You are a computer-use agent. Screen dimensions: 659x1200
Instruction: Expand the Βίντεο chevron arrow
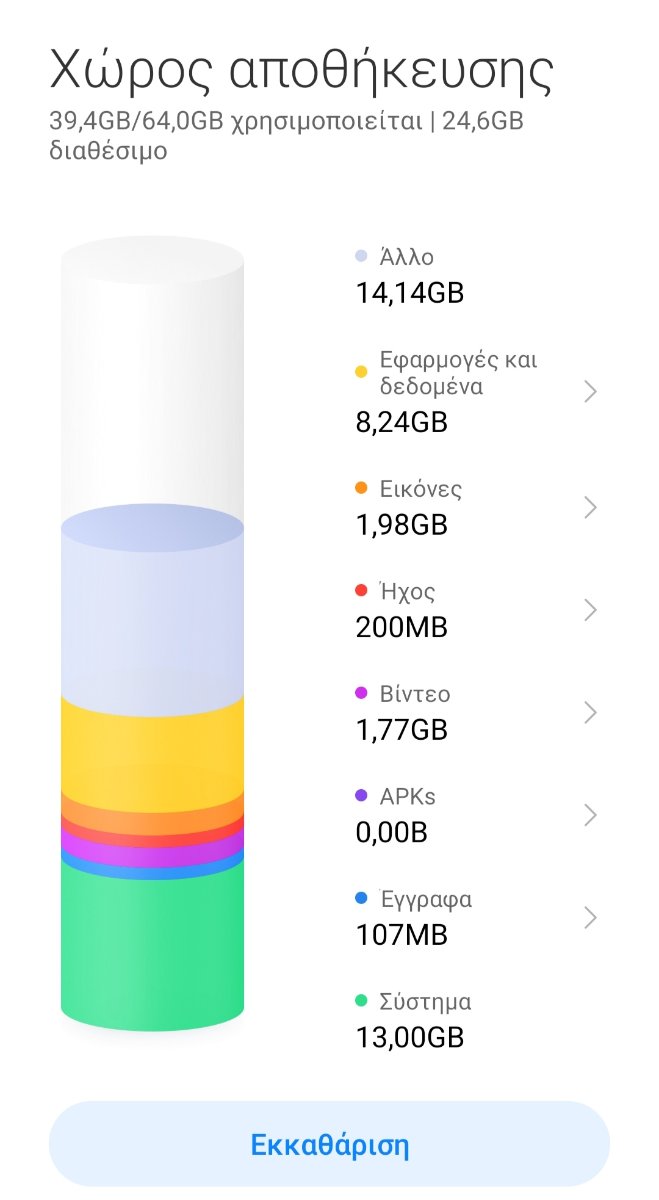tap(590, 713)
